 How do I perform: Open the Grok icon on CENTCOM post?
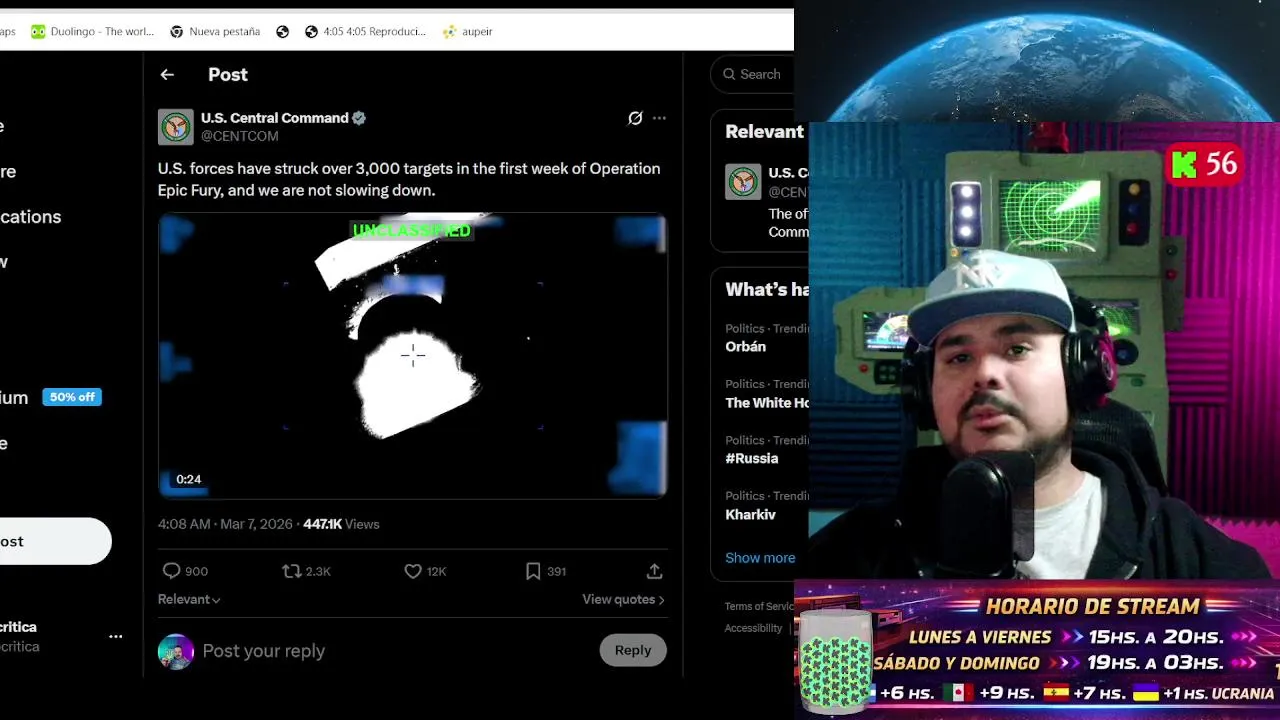(x=635, y=118)
